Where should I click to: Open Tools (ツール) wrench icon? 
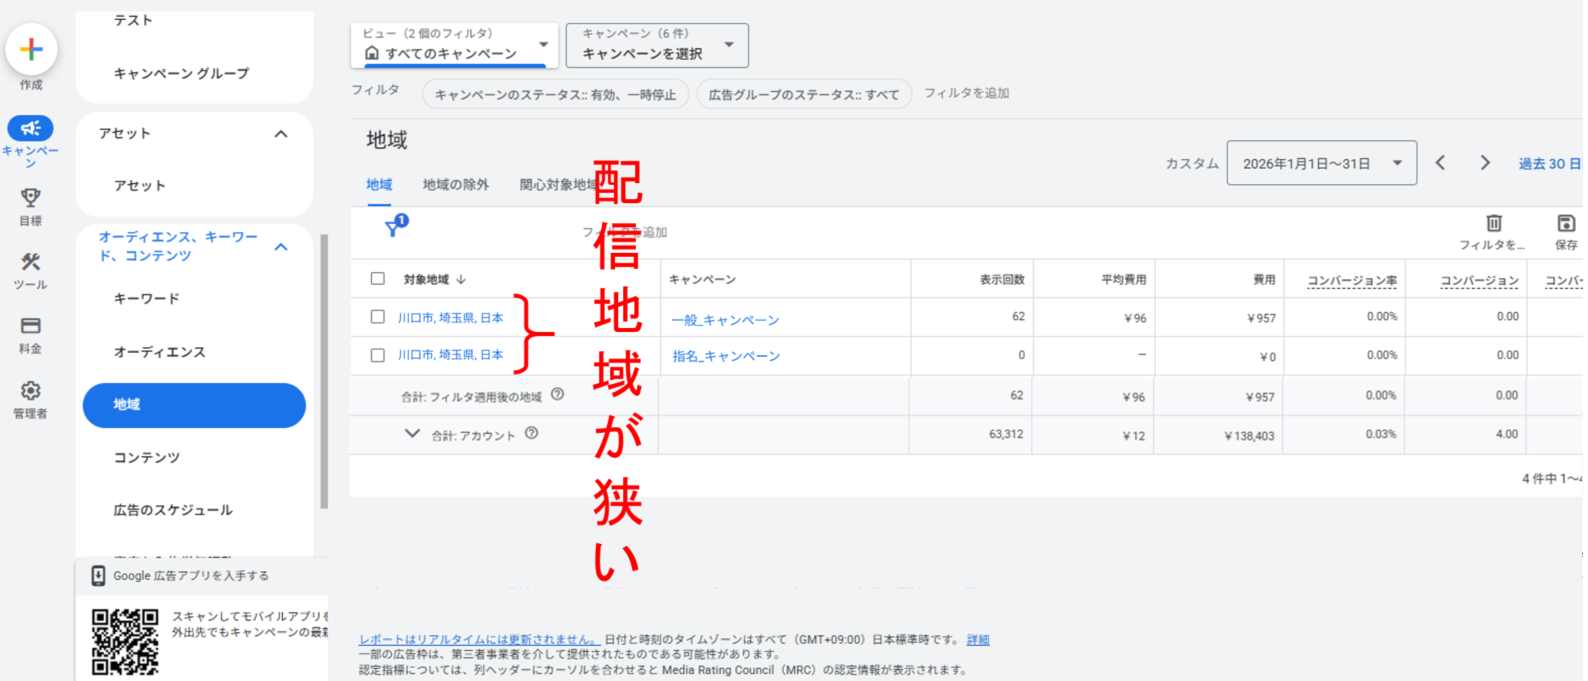click(30, 263)
